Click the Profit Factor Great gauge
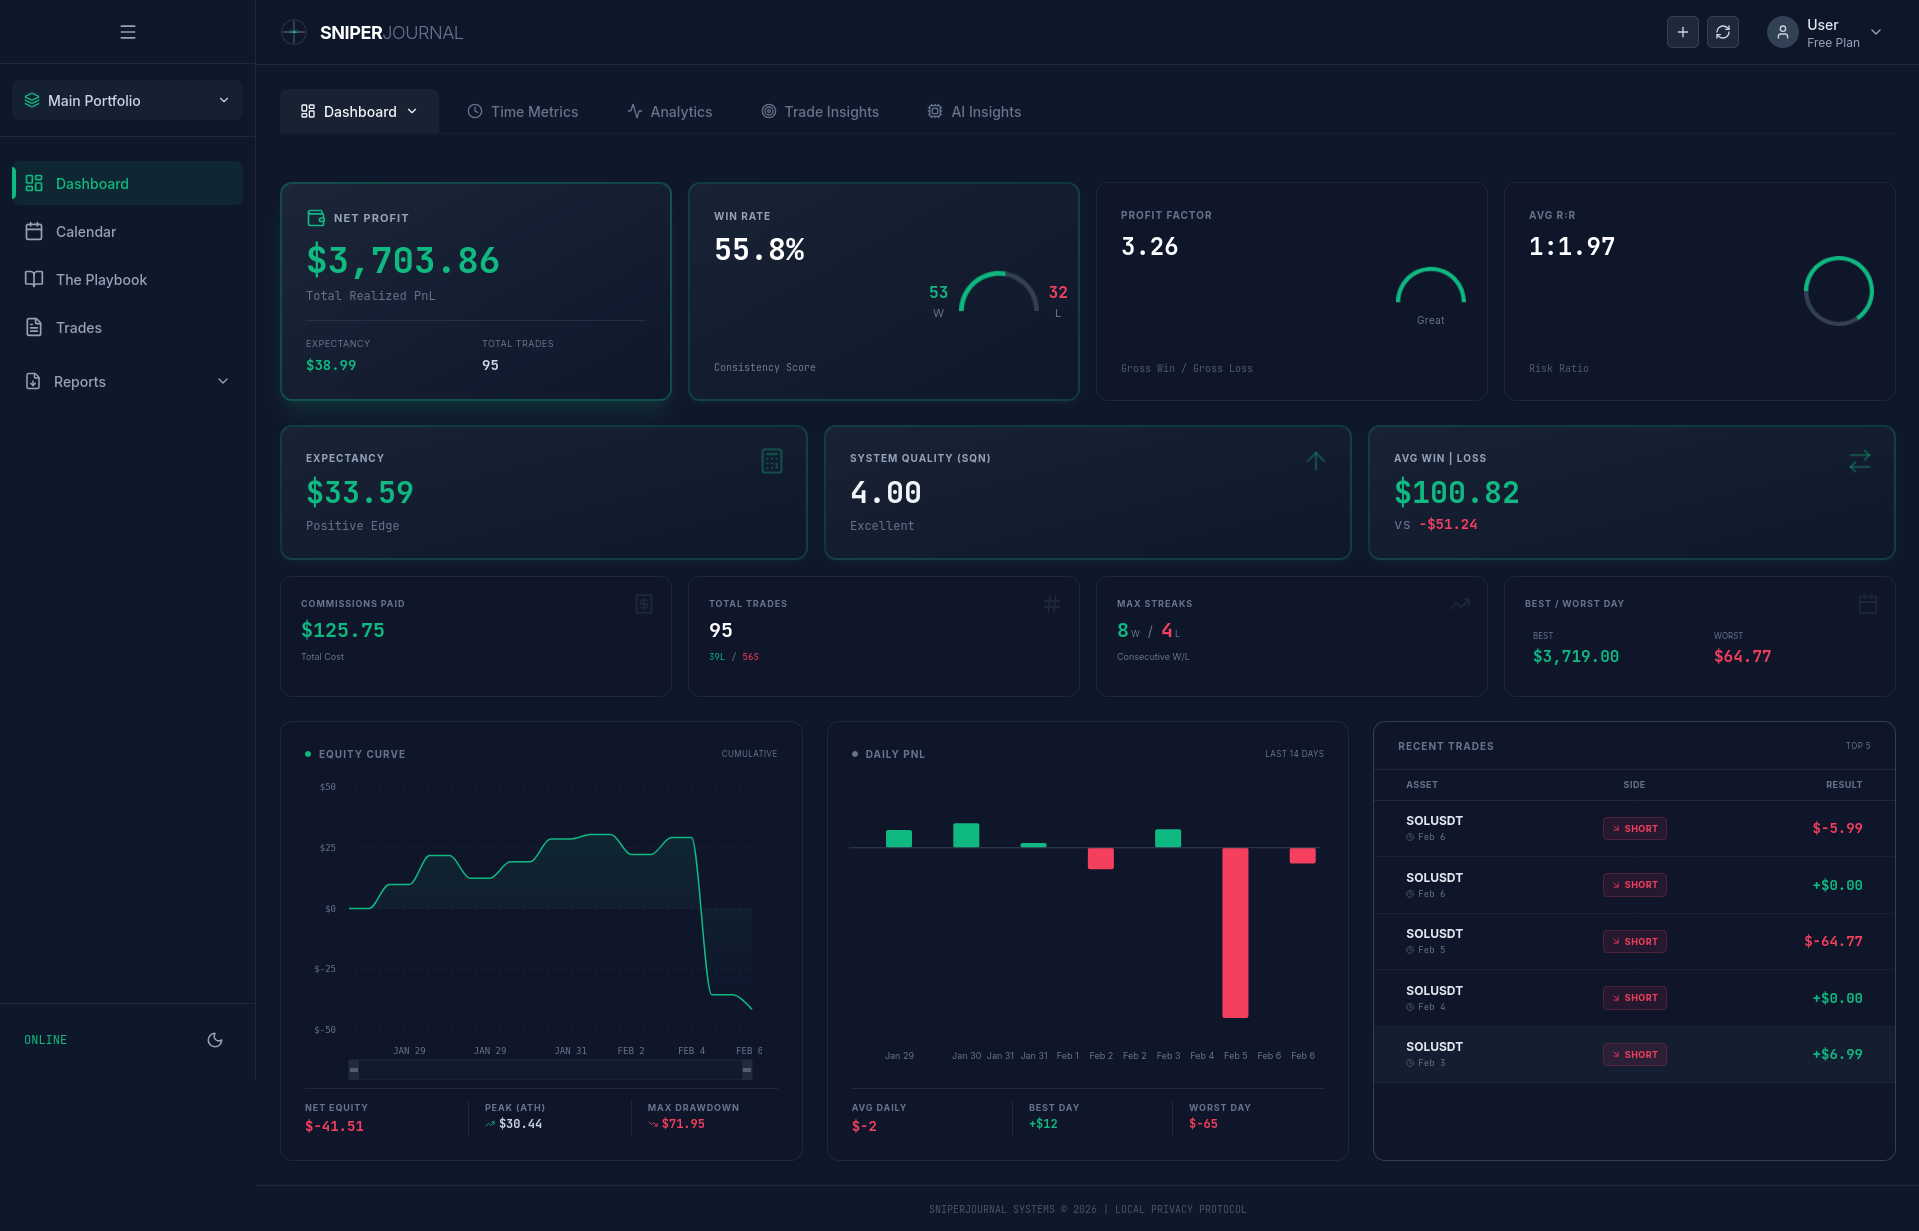This screenshot has width=1919, height=1231. [x=1430, y=286]
